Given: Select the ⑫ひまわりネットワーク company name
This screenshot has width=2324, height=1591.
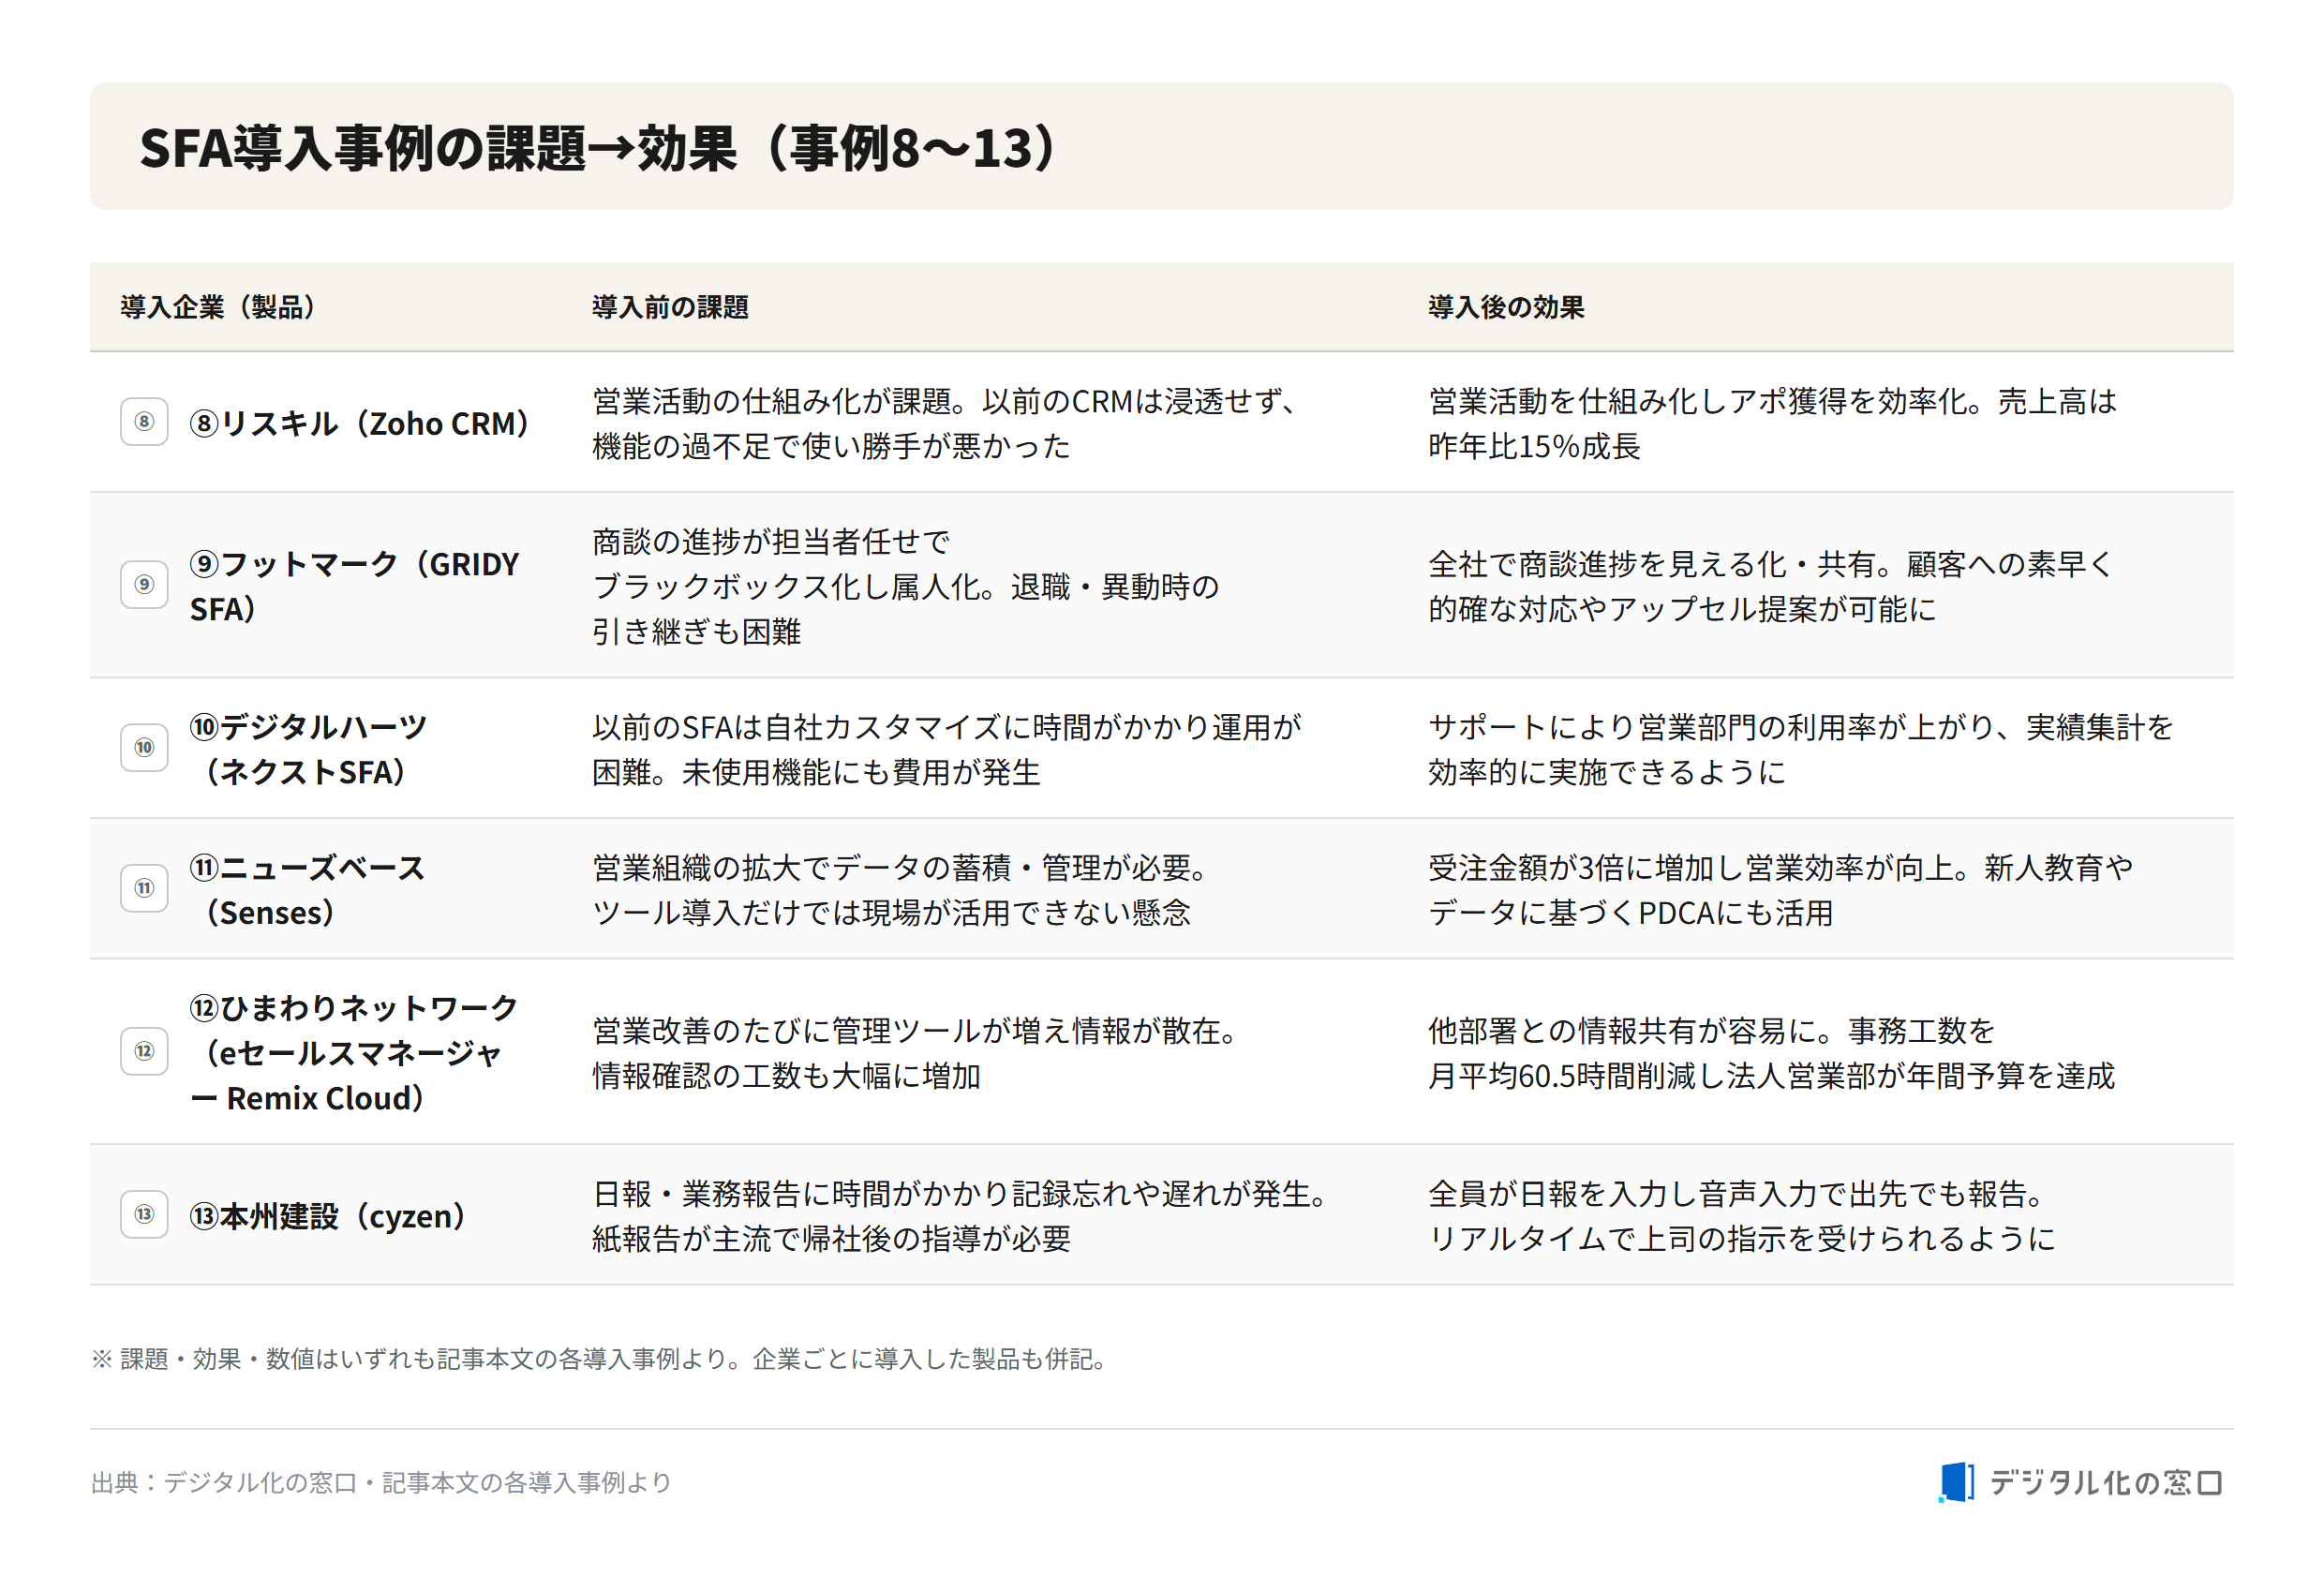Looking at the screenshot, I should [354, 1052].
